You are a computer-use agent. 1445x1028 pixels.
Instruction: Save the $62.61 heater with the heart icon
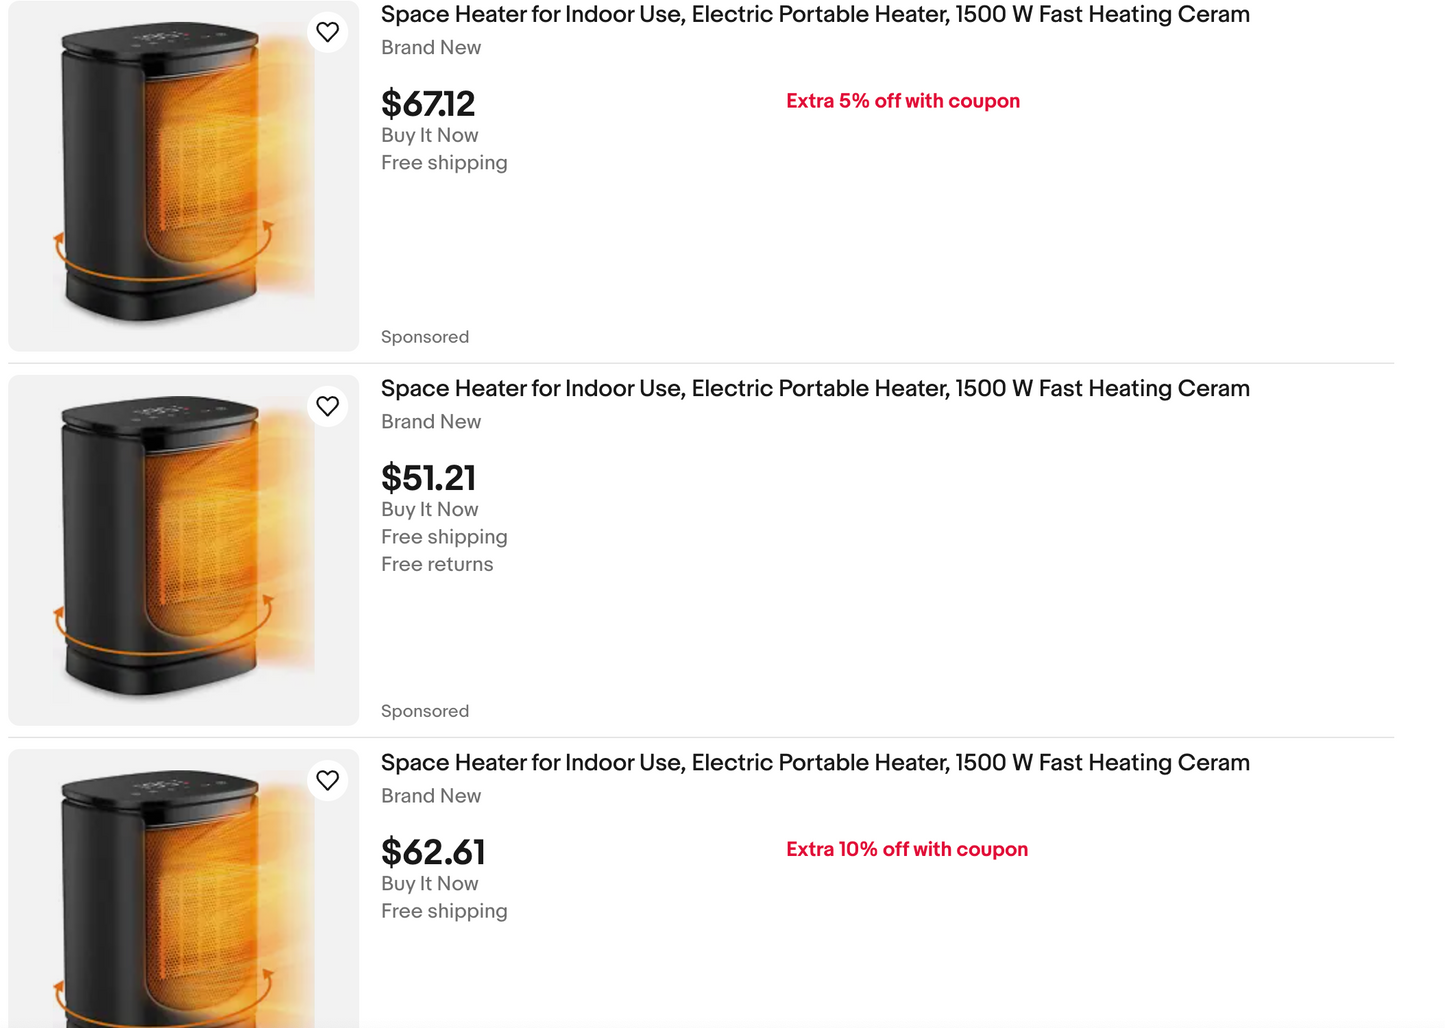pos(327,780)
